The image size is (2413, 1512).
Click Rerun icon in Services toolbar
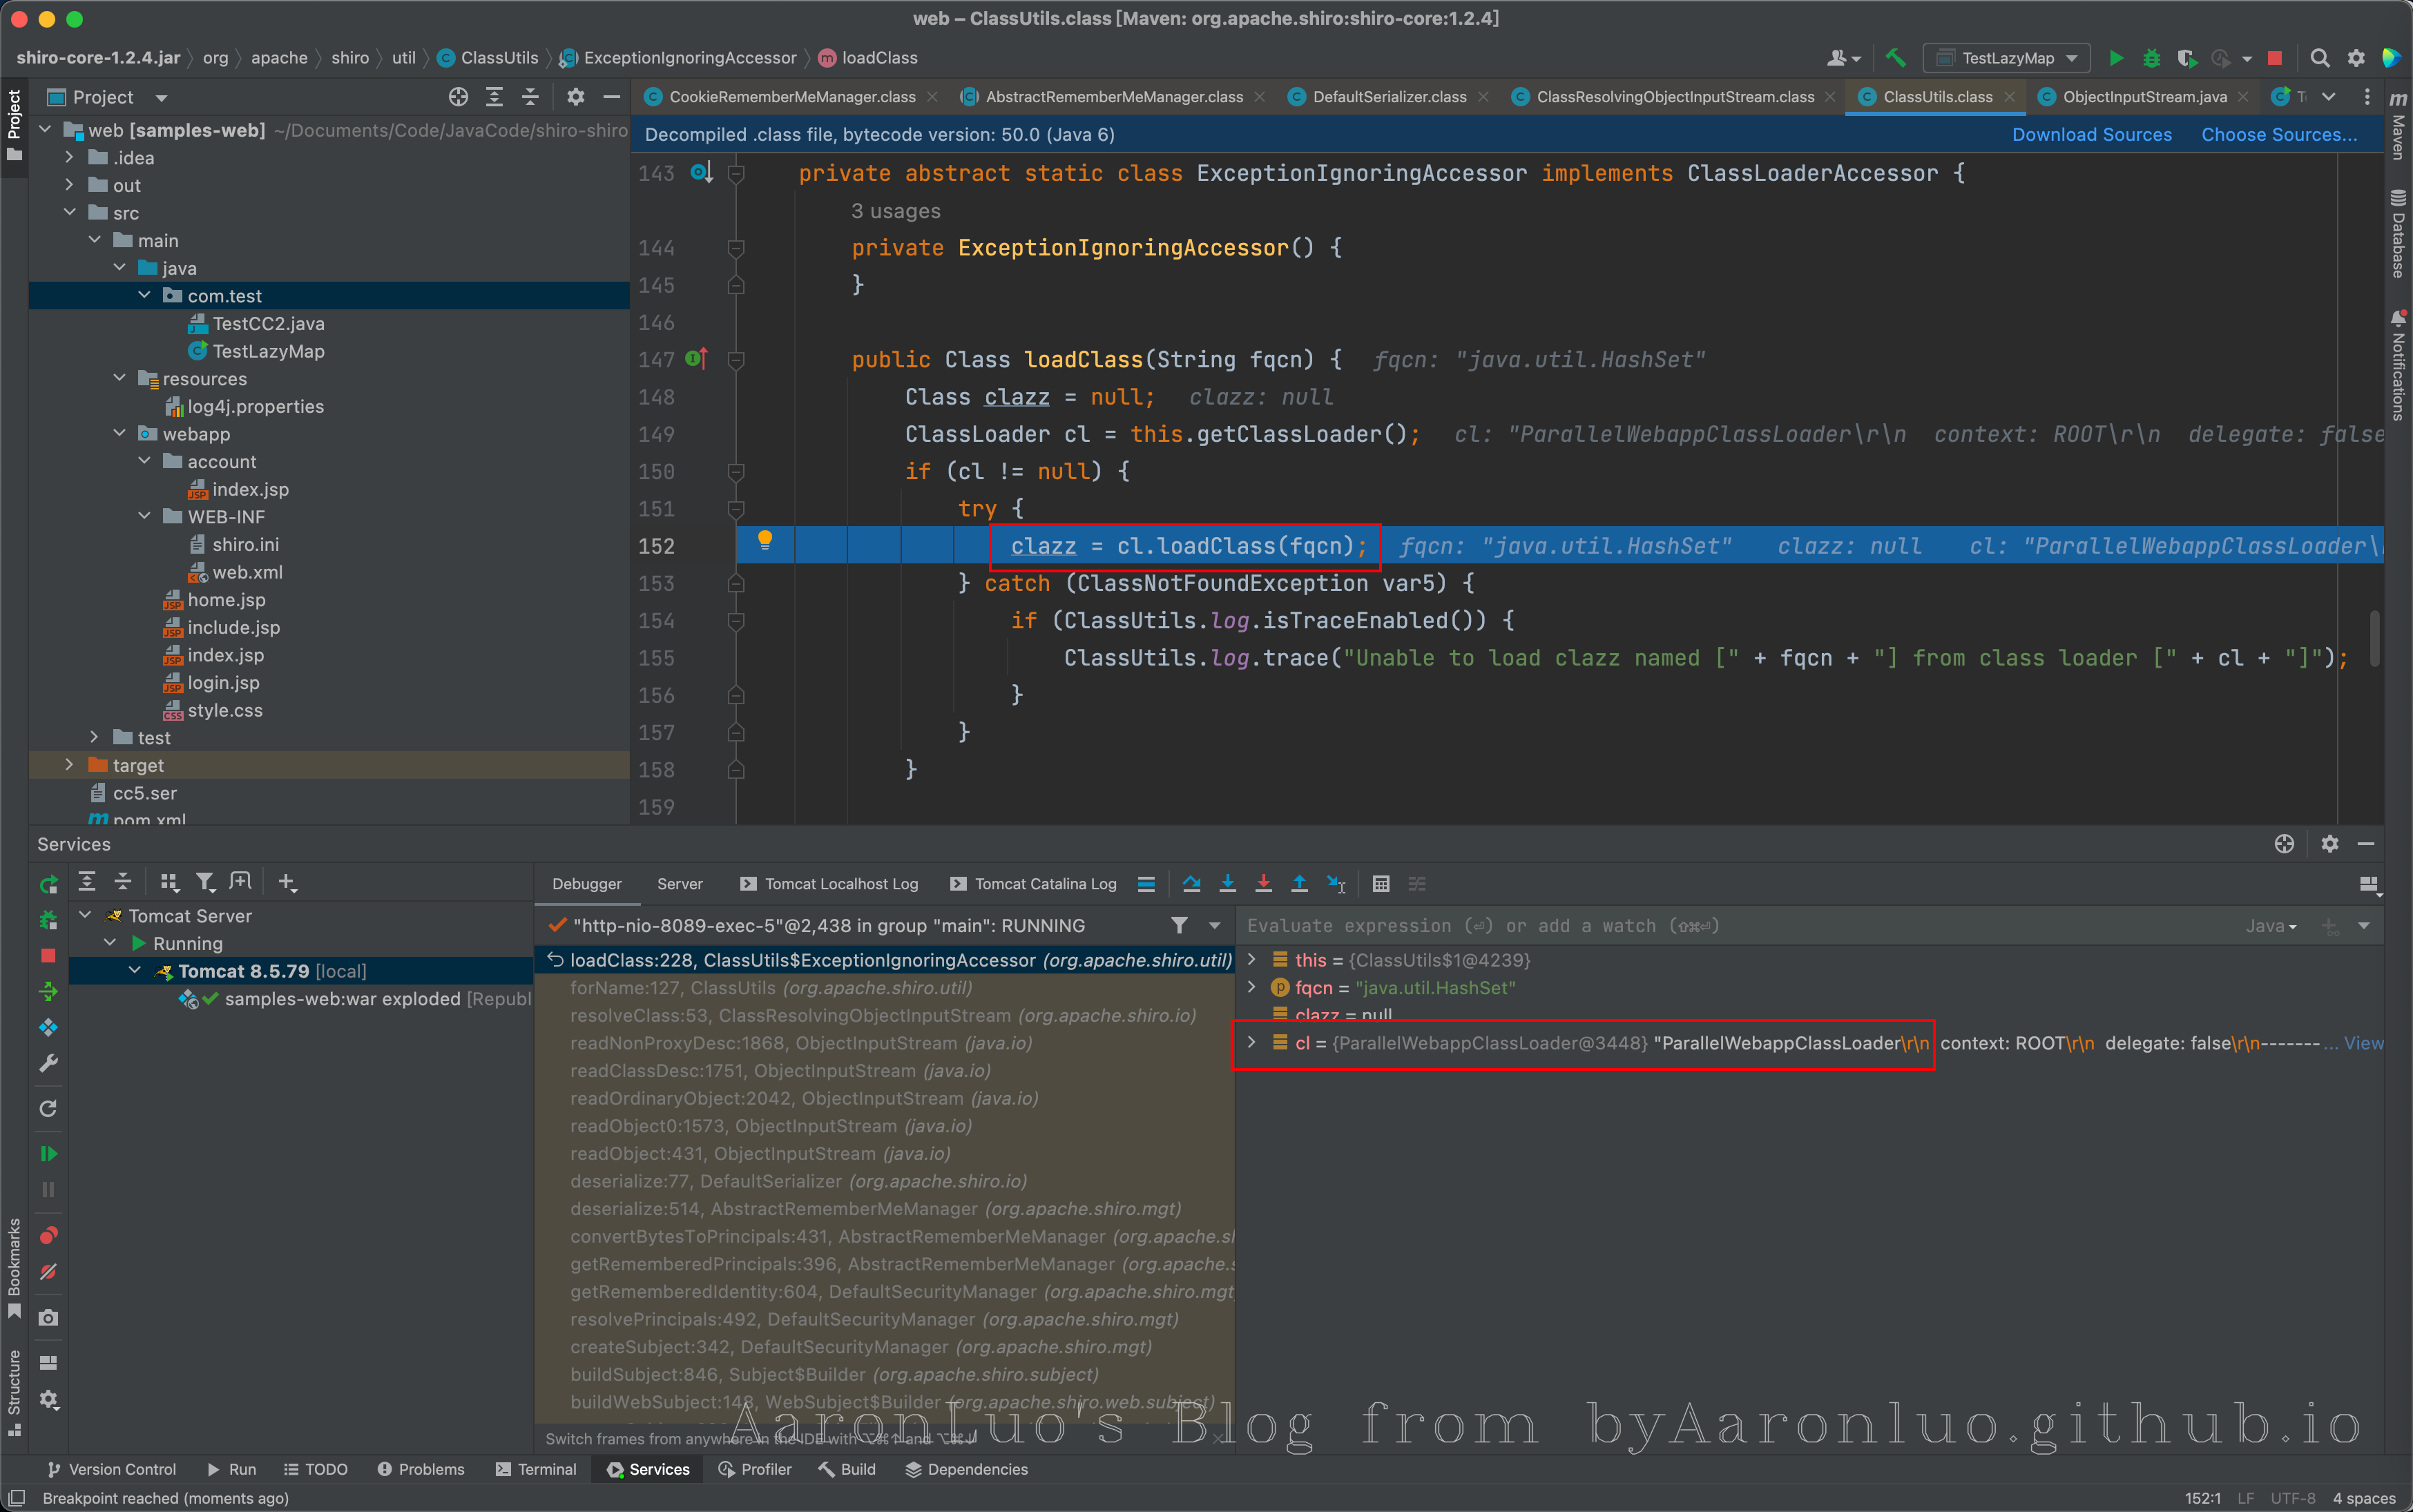(48, 884)
